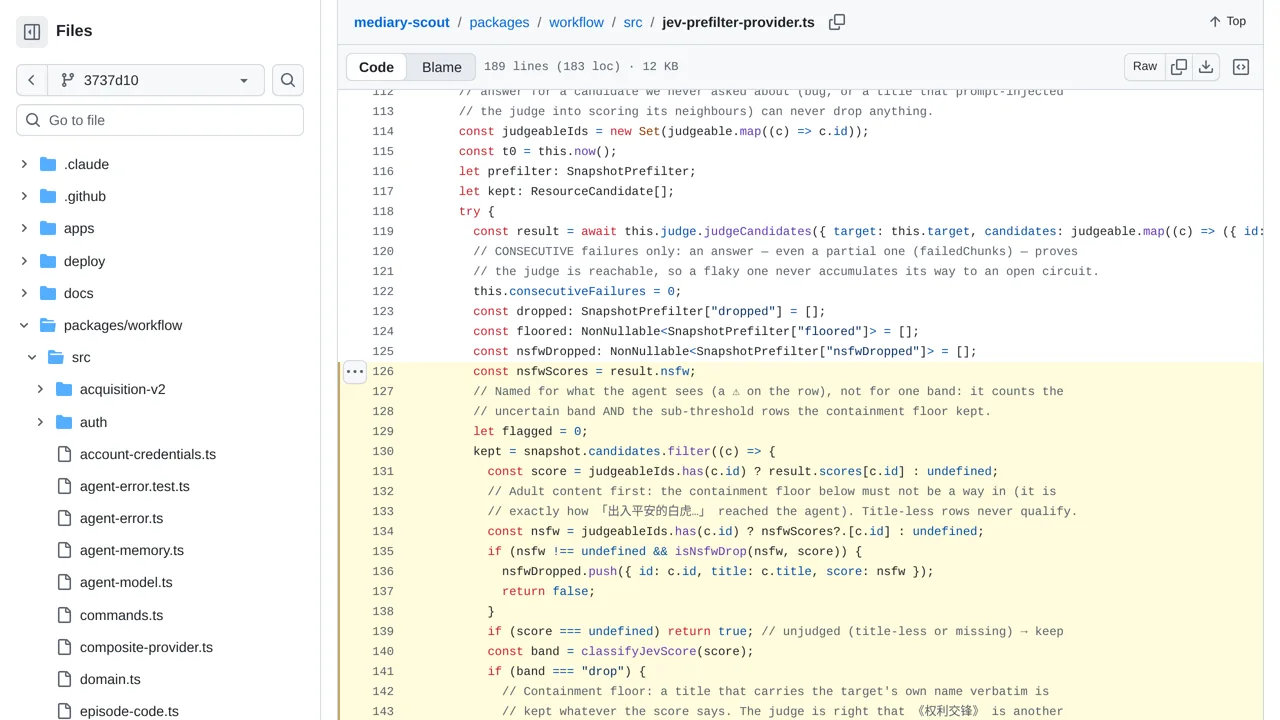Image resolution: width=1280 pixels, height=720 pixels.
Task: Switch to the Code view tab
Action: [x=376, y=67]
